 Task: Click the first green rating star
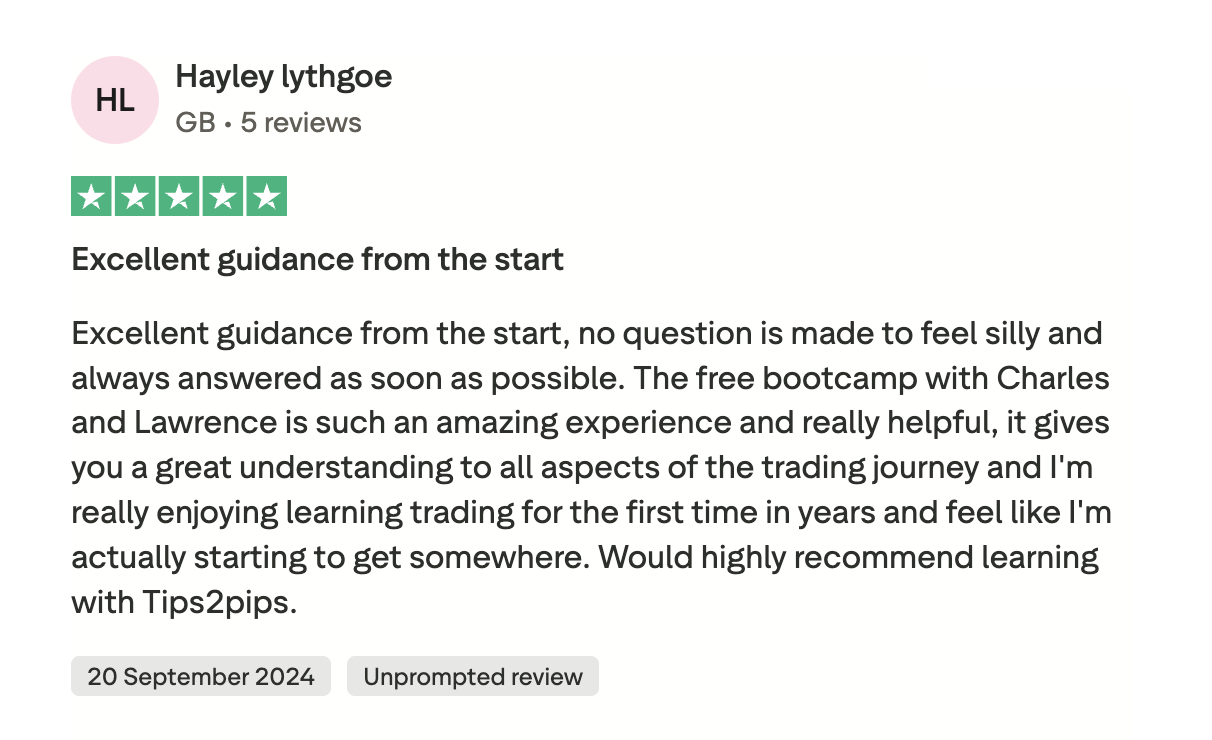coord(92,196)
